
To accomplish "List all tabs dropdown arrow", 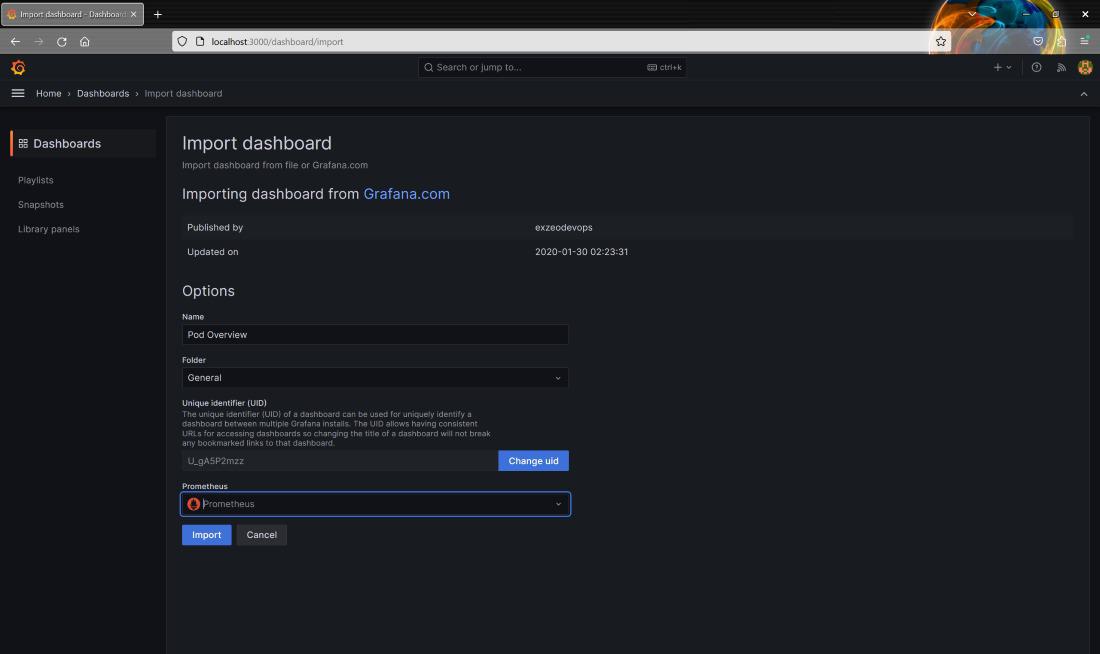I will [972, 14].
